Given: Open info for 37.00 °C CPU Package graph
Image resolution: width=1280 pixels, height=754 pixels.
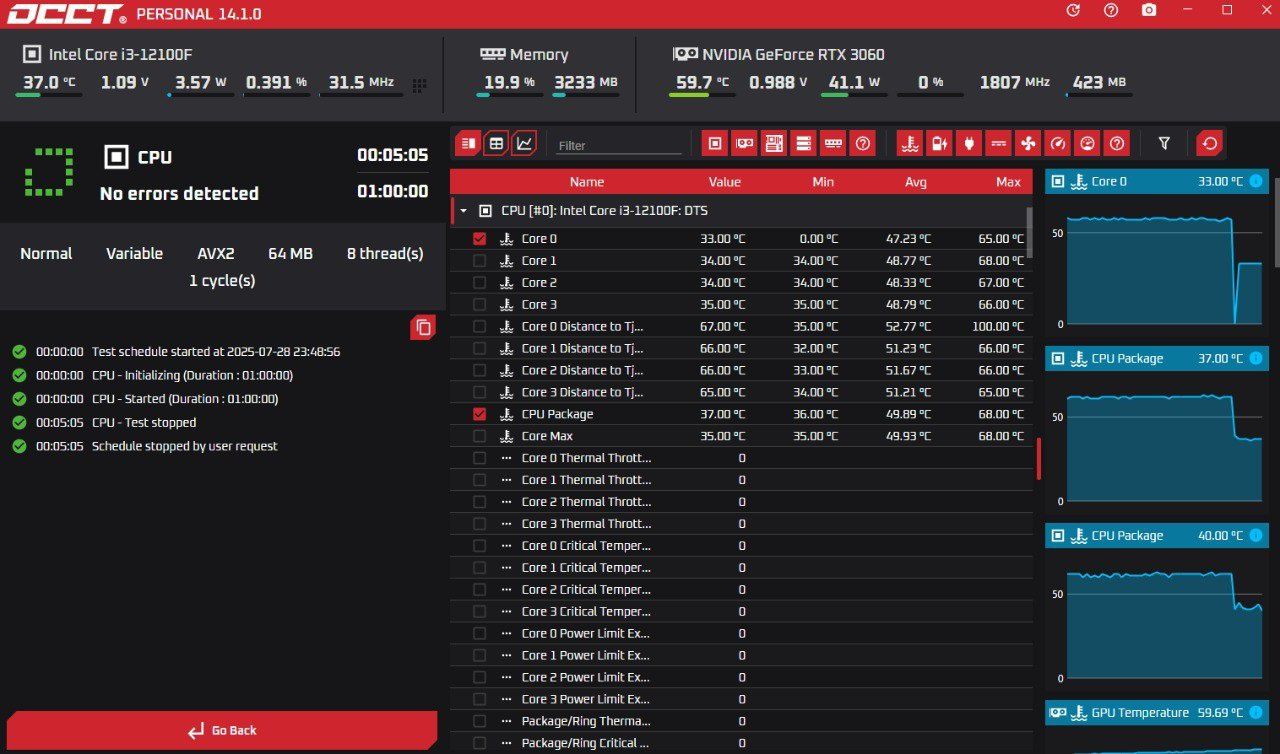Looking at the screenshot, I should point(1256,358).
